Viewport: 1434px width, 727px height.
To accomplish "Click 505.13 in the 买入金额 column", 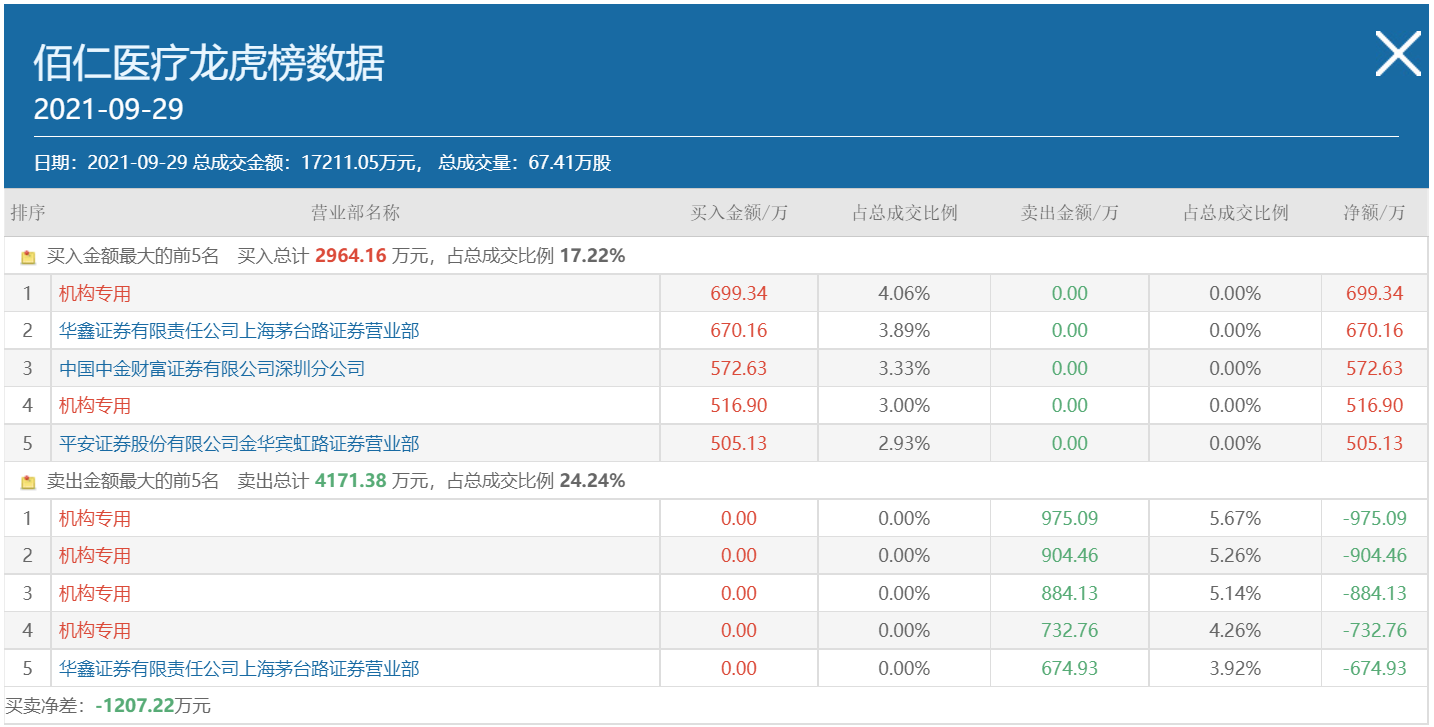I will coord(739,444).
